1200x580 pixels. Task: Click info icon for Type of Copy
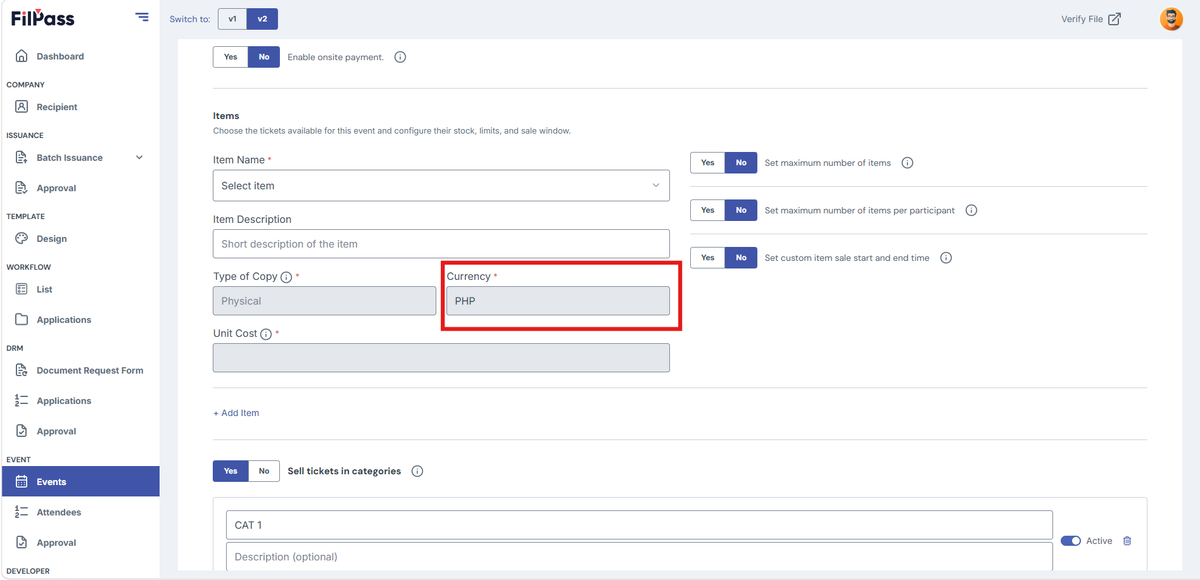tap(286, 277)
